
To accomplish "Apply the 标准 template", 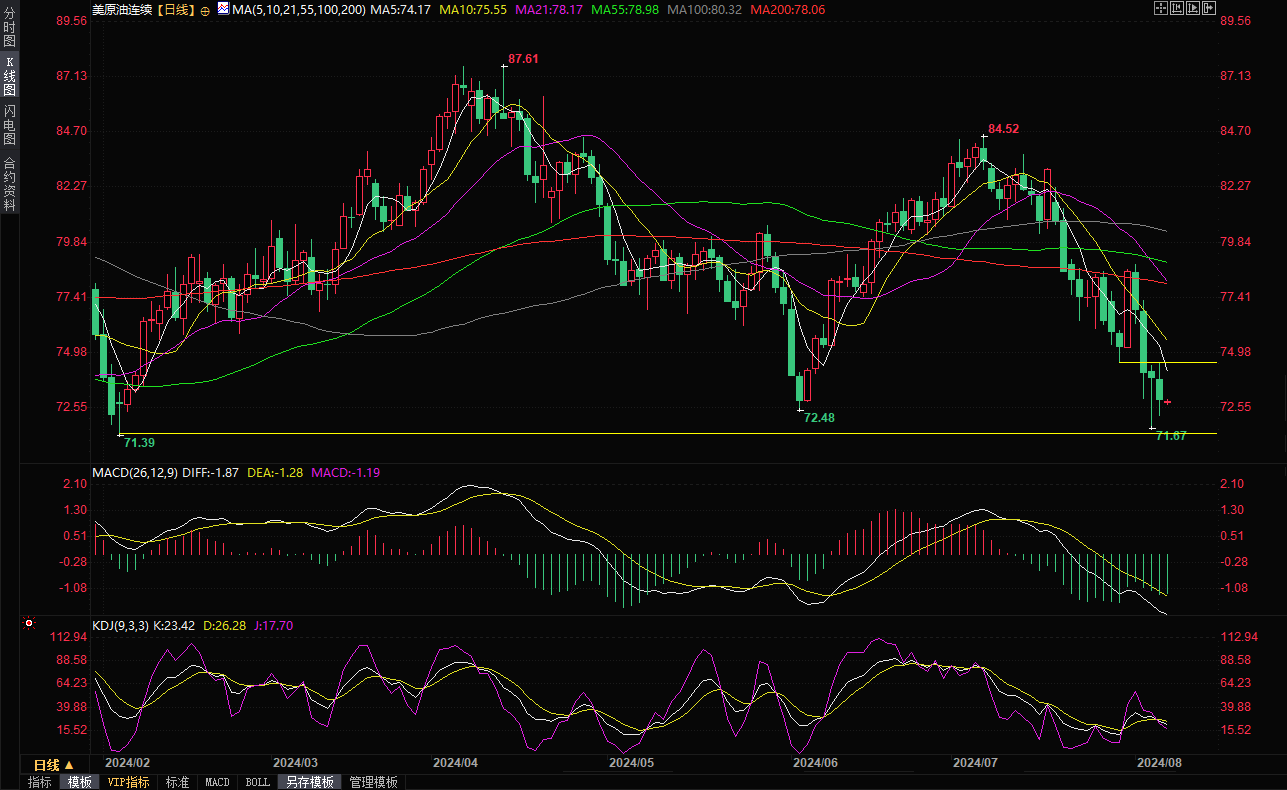I will point(177,782).
